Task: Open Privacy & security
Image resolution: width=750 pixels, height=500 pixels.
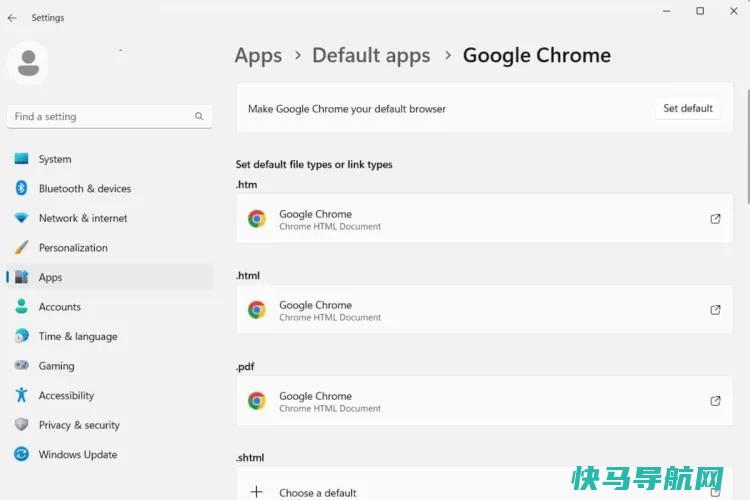Action: (x=110, y=425)
